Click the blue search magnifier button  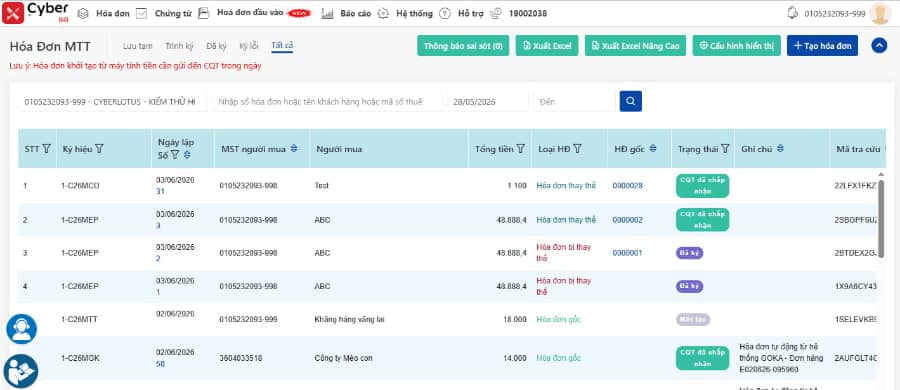pos(630,101)
